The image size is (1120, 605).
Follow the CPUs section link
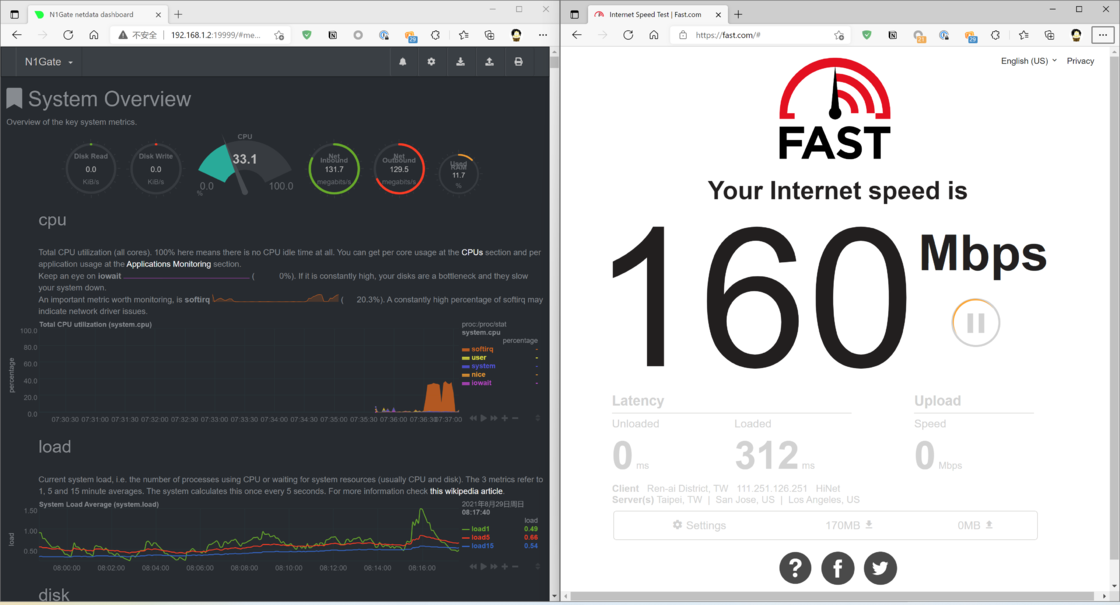tap(472, 252)
